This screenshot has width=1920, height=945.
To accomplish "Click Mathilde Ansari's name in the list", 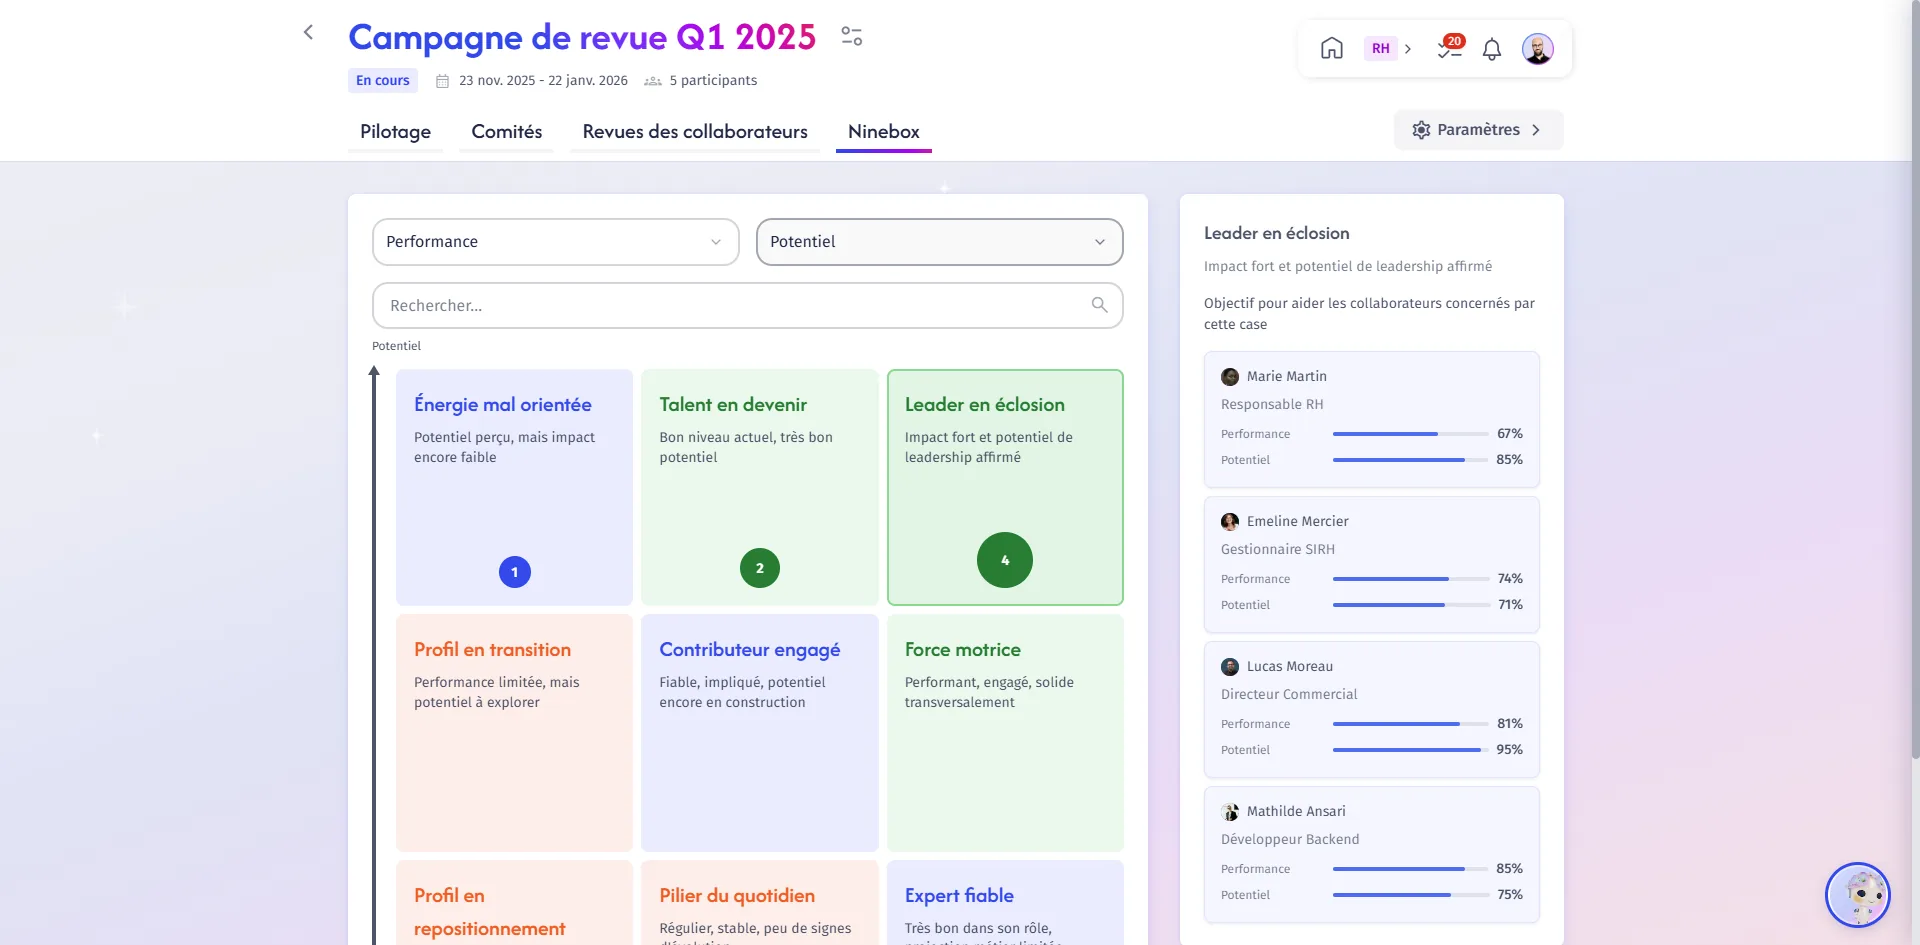I will pos(1296,812).
